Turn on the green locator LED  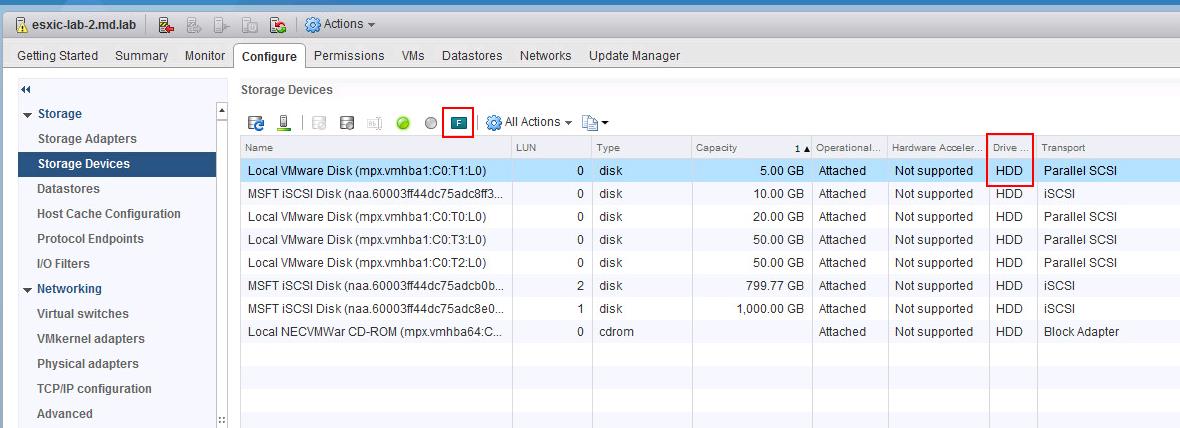(x=403, y=123)
